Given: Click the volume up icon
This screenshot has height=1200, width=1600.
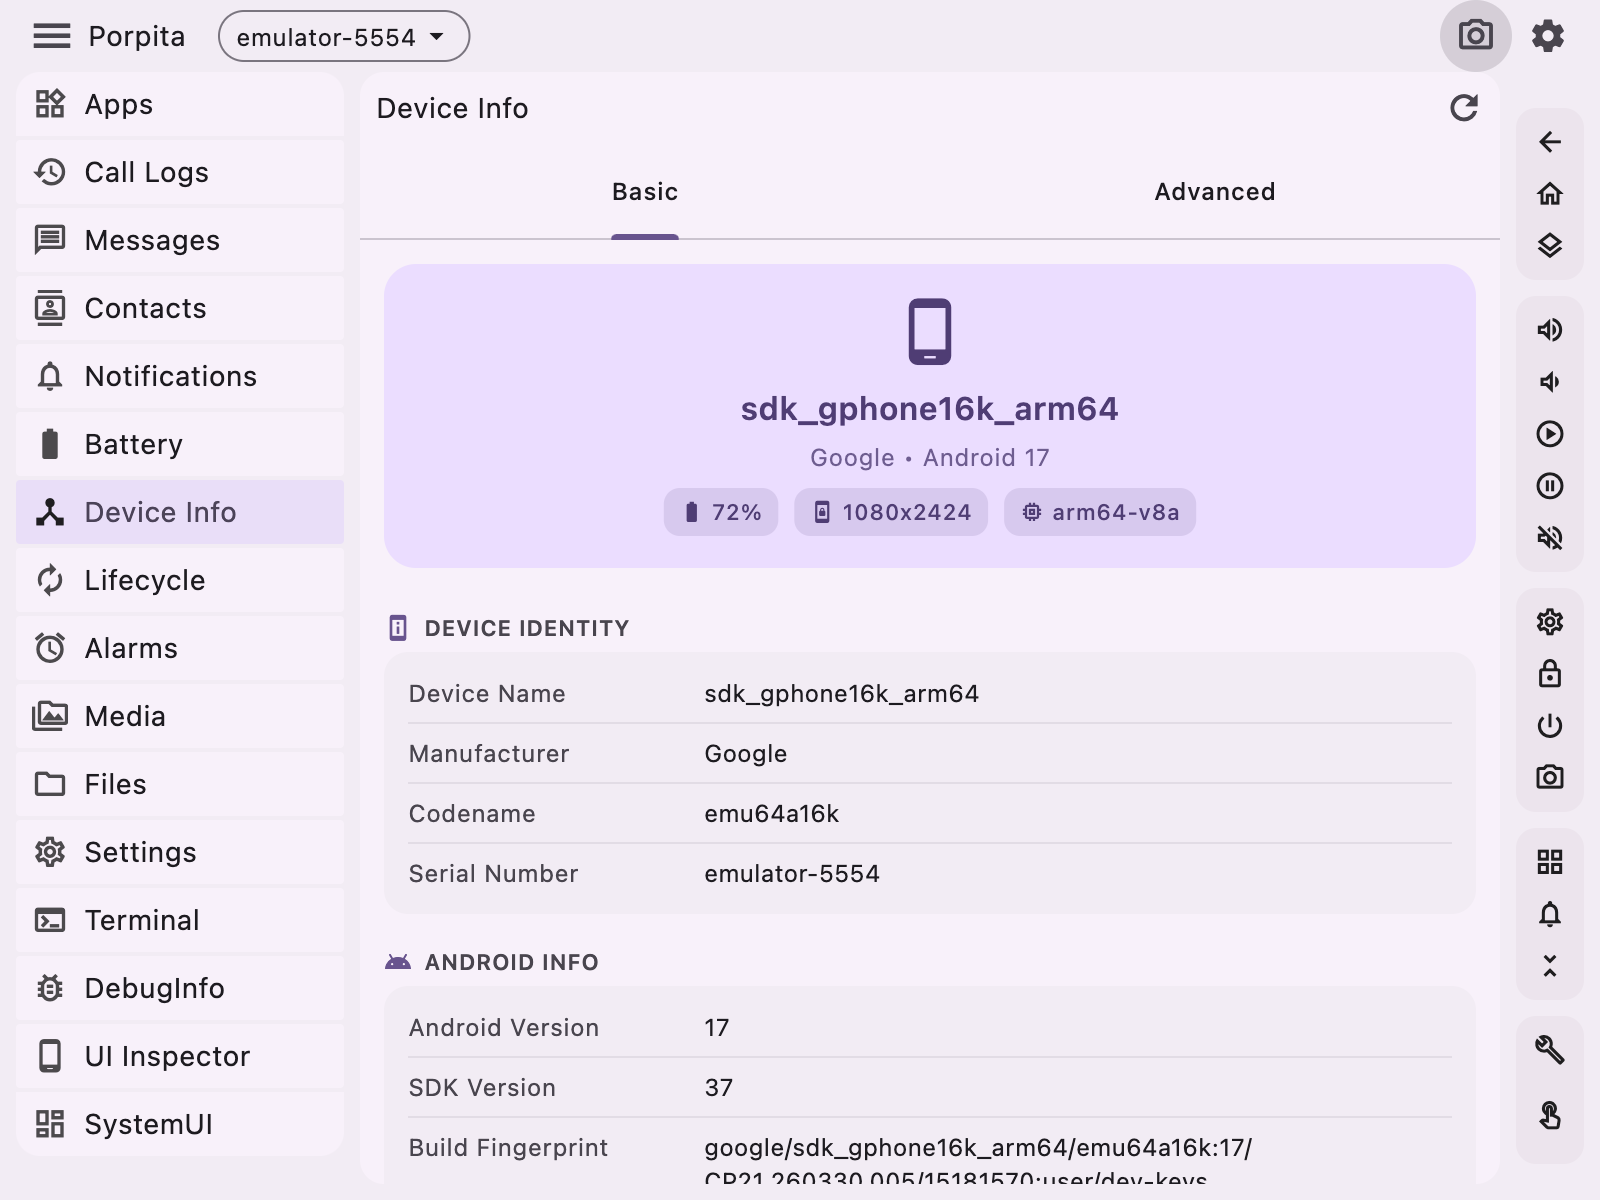Looking at the screenshot, I should [x=1550, y=330].
